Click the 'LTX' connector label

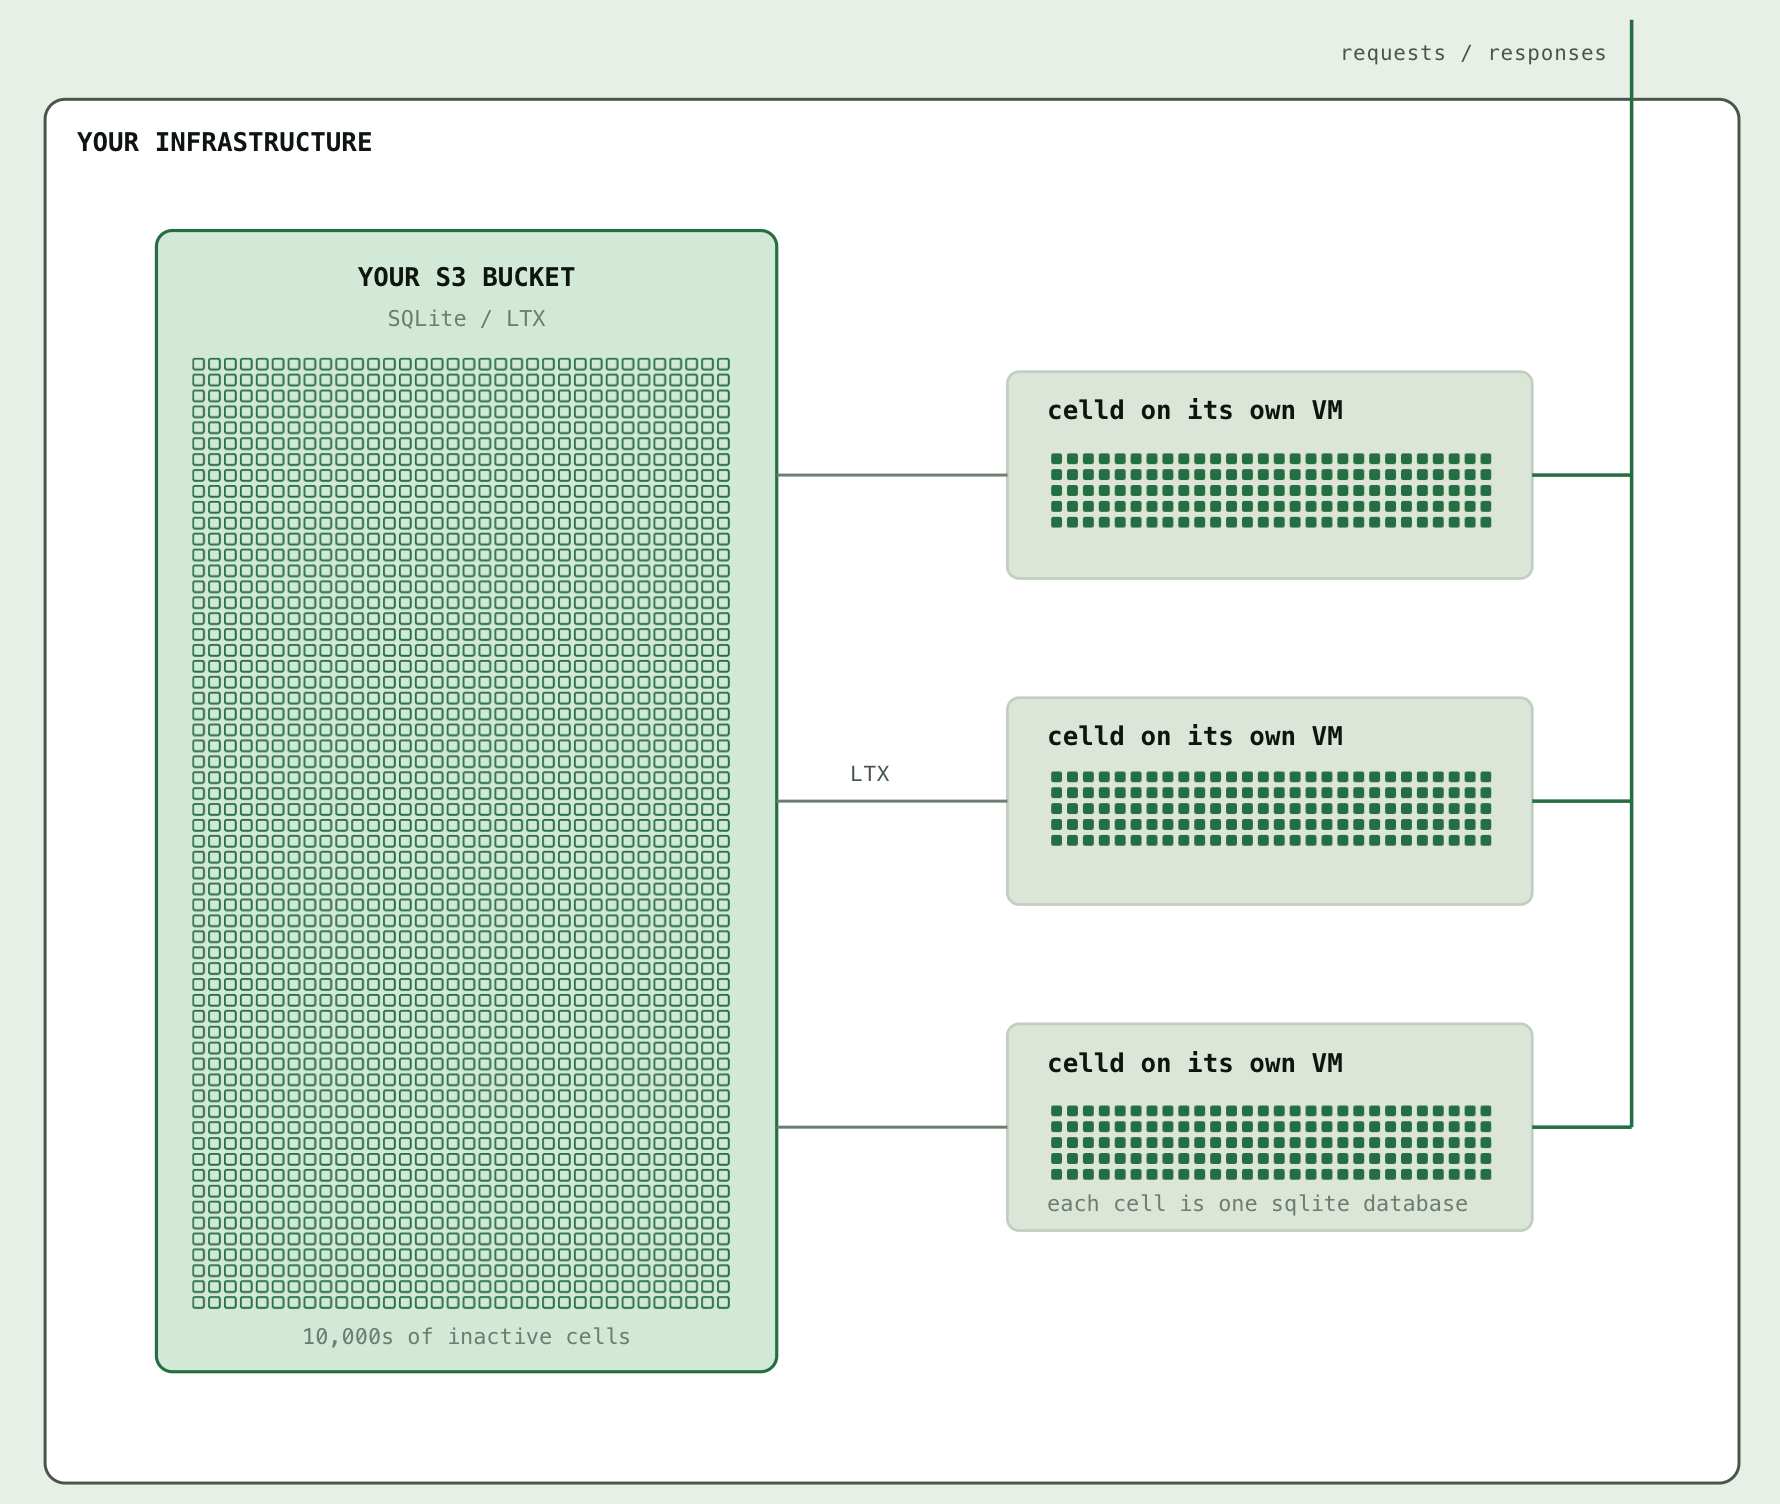point(869,774)
